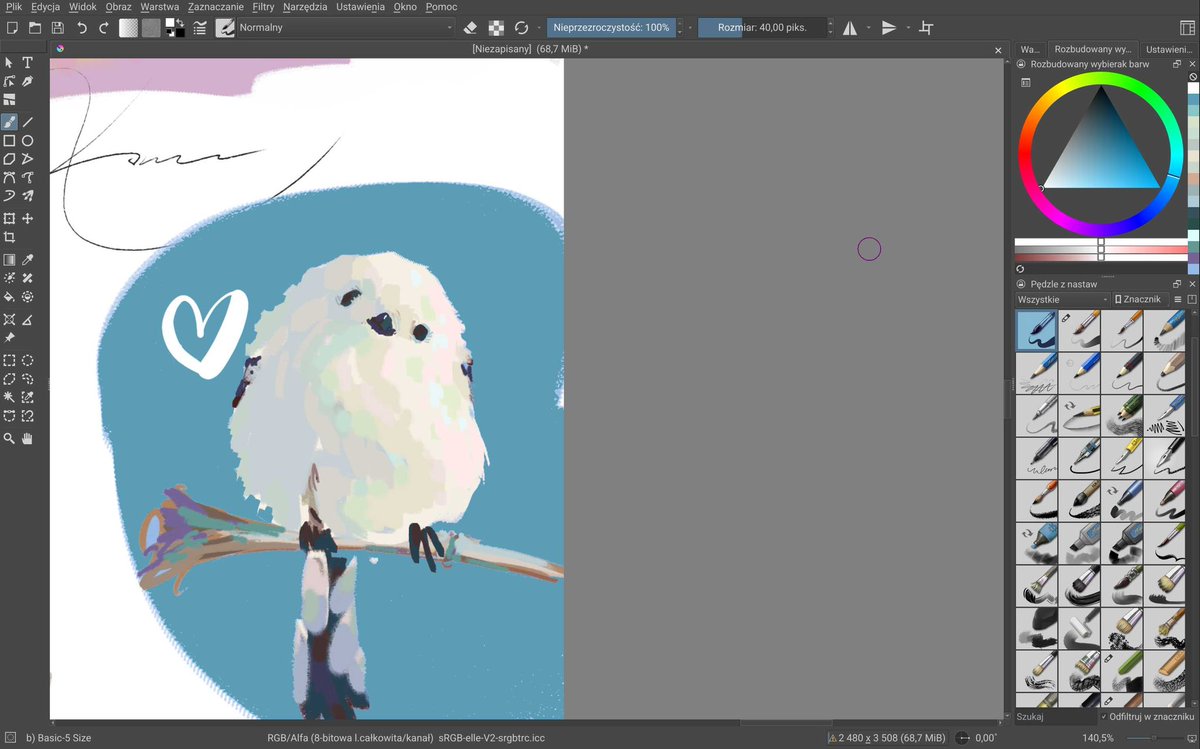Toggle vertical mirror tool

pos(888,28)
